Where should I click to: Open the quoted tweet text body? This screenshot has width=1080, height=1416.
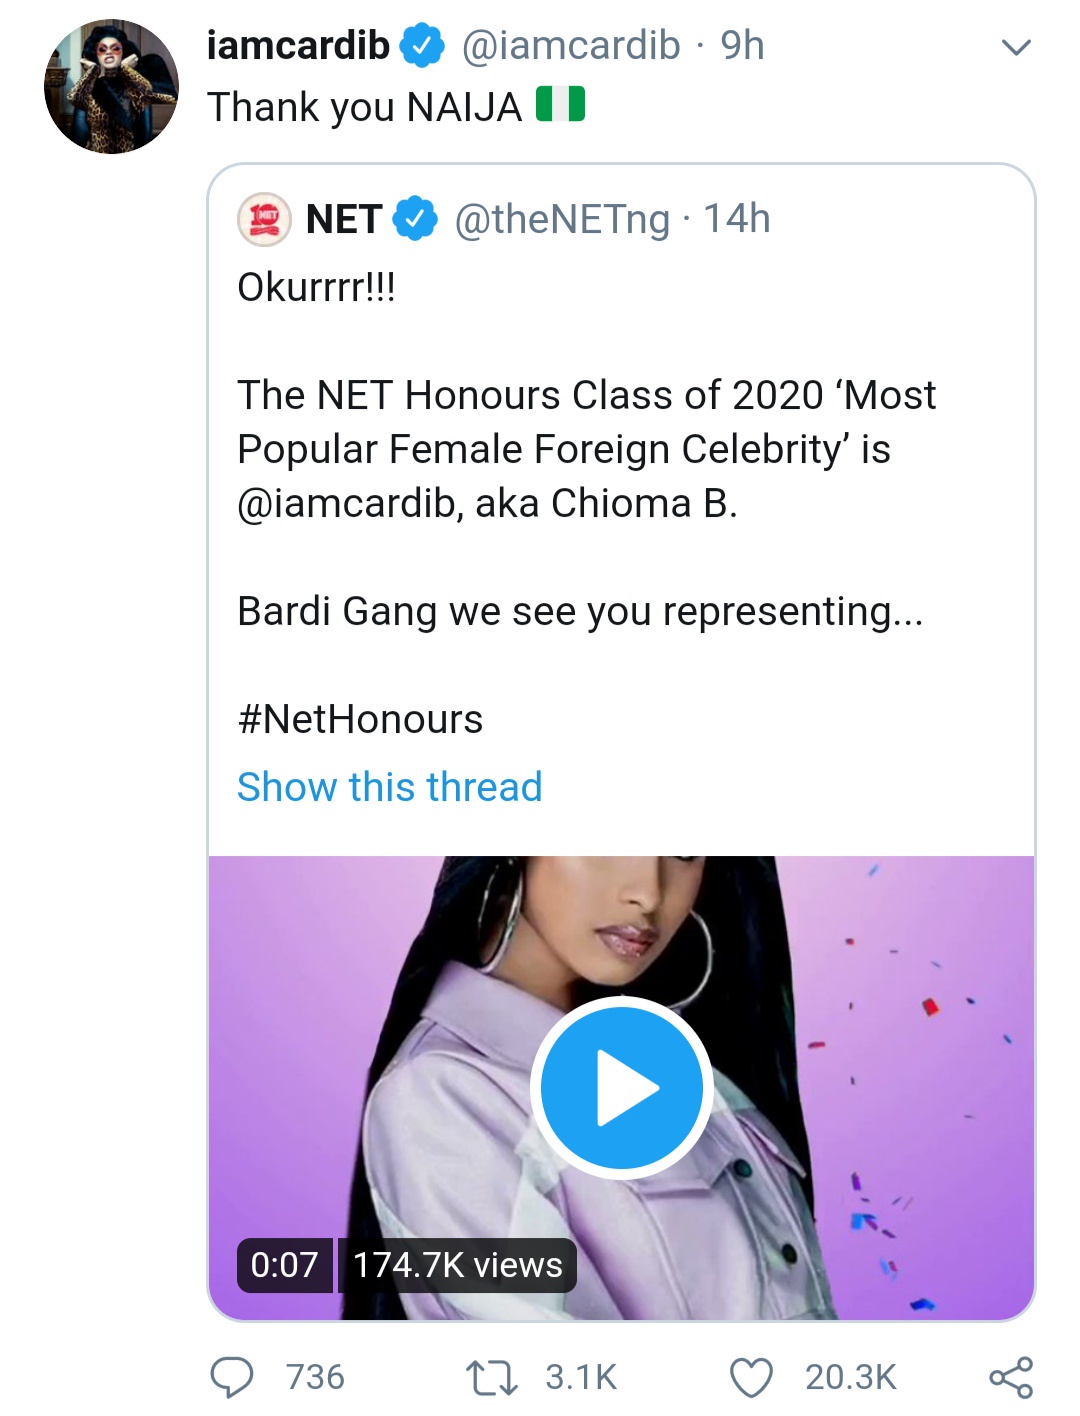click(586, 450)
